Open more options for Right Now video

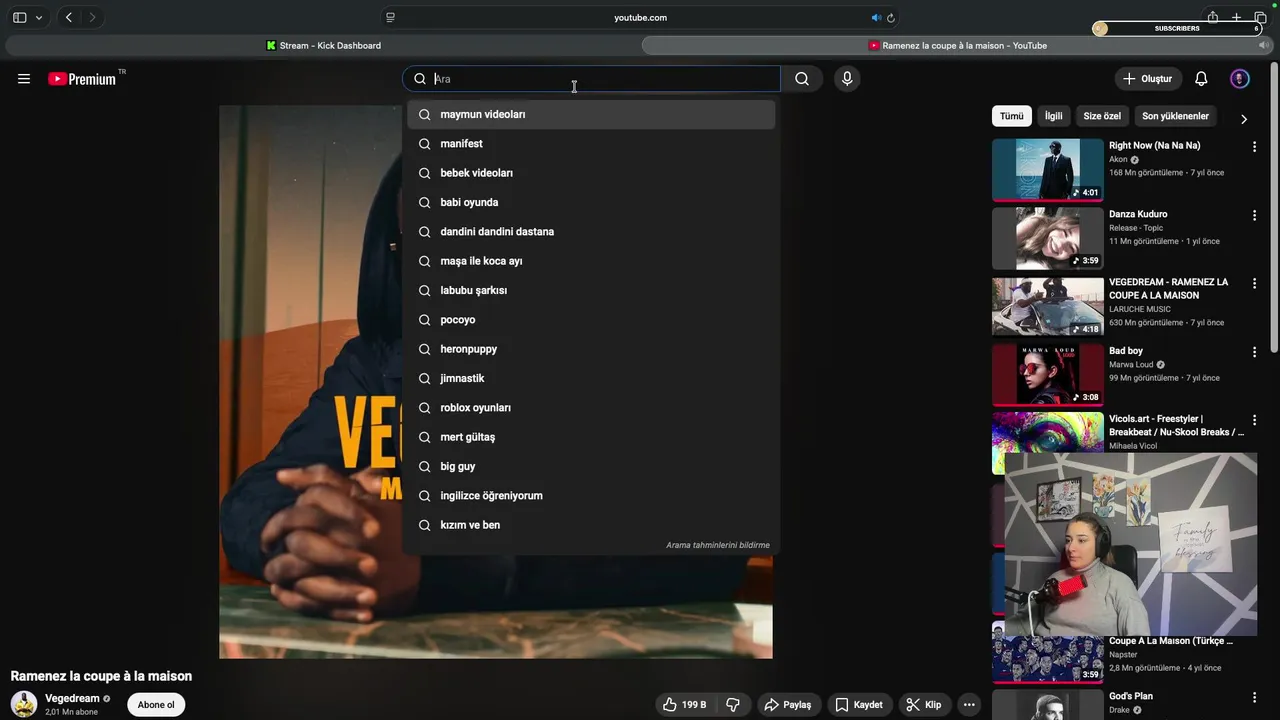[1254, 147]
